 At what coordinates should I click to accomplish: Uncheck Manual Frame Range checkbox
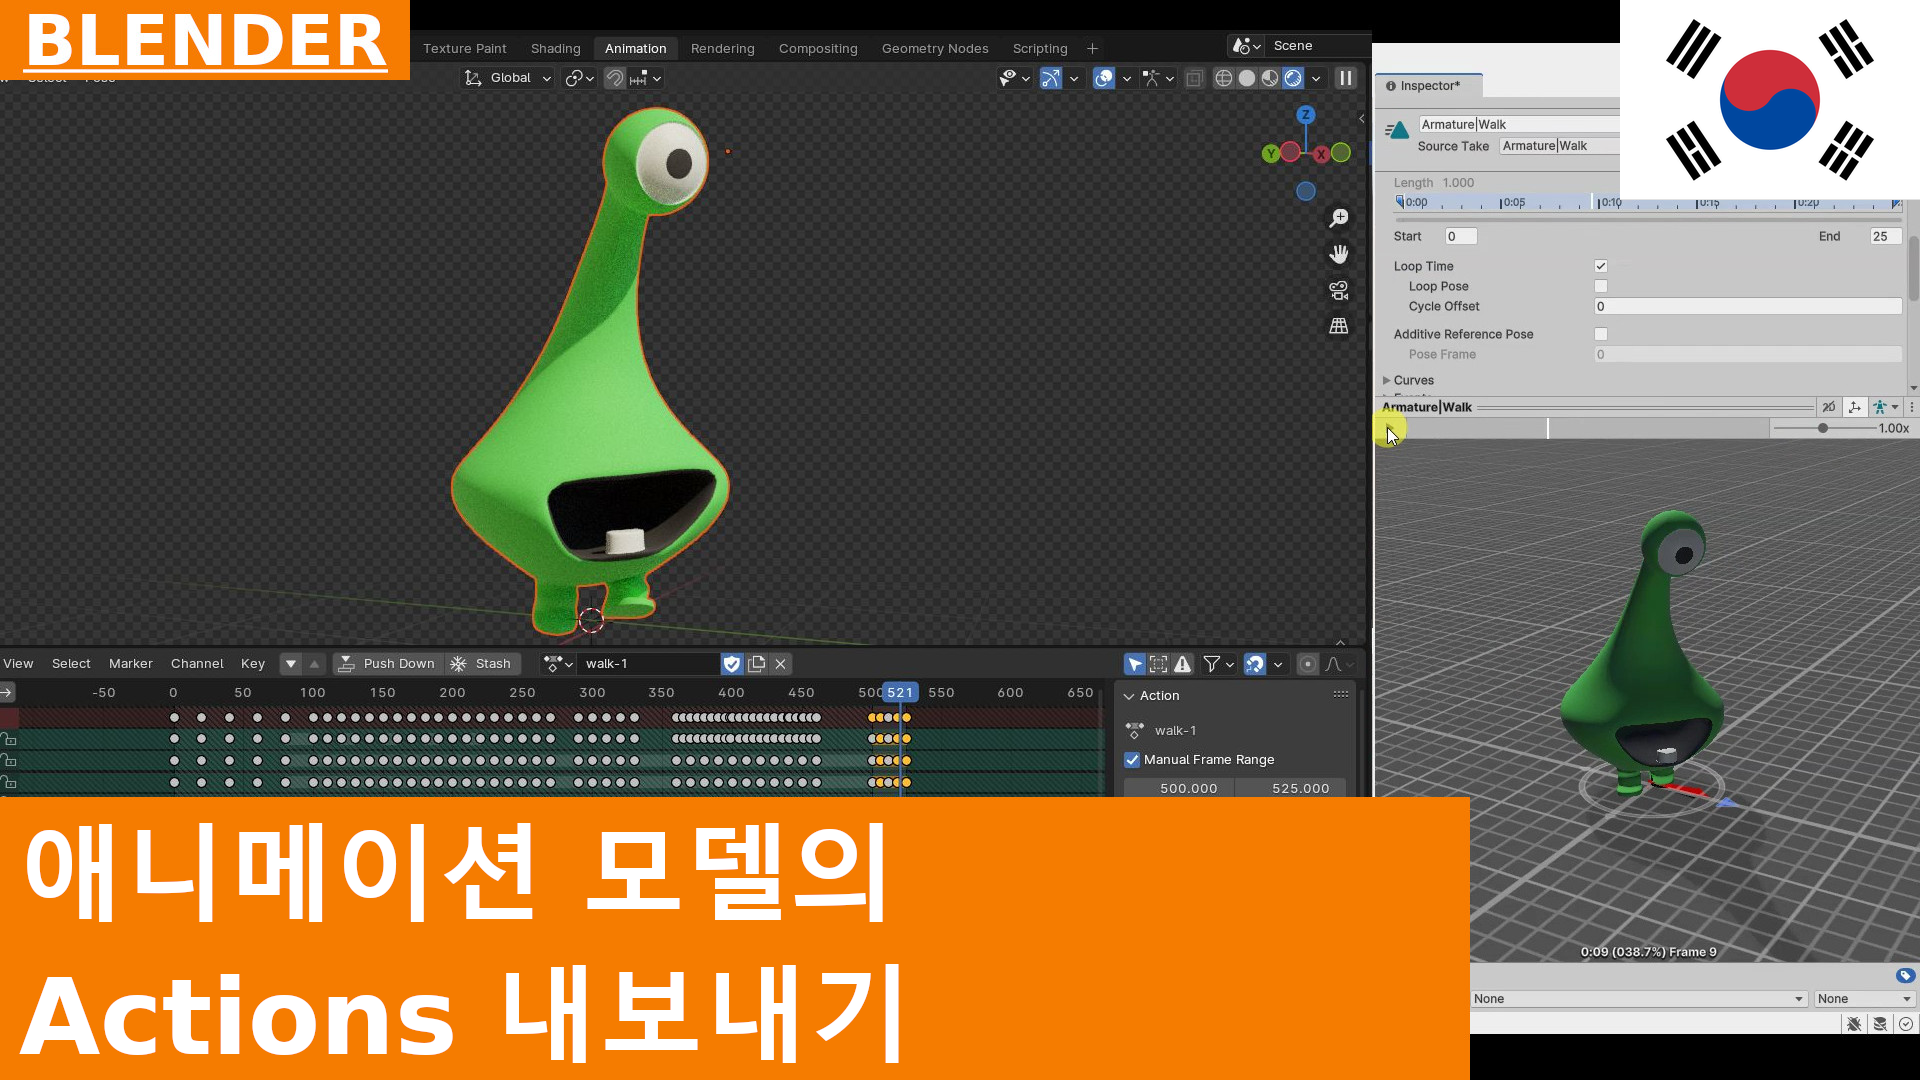(1132, 760)
